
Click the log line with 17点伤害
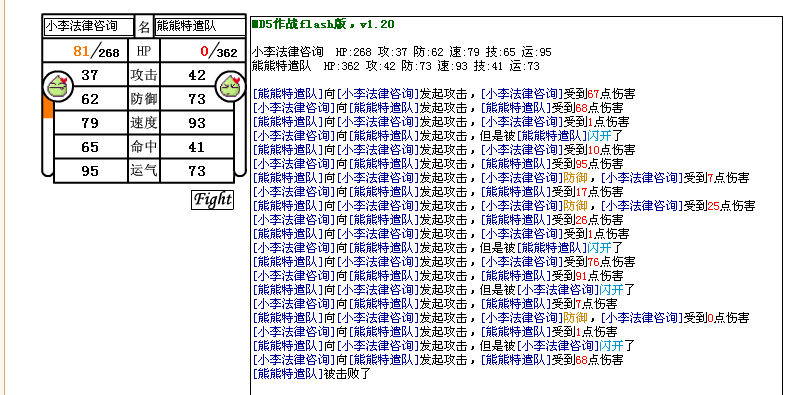coord(438,192)
